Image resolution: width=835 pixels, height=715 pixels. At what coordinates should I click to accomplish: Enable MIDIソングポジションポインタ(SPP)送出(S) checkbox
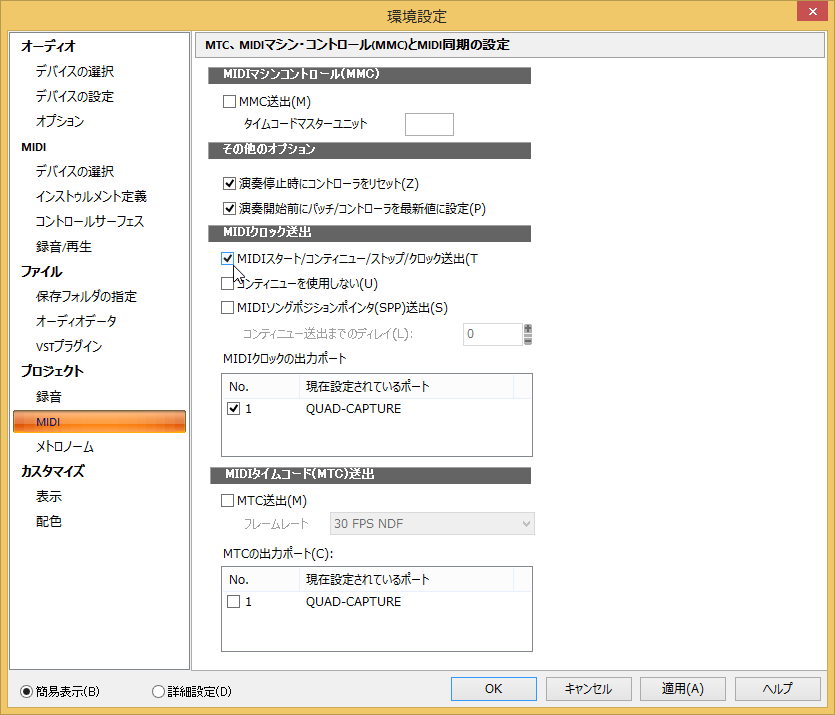click(227, 308)
